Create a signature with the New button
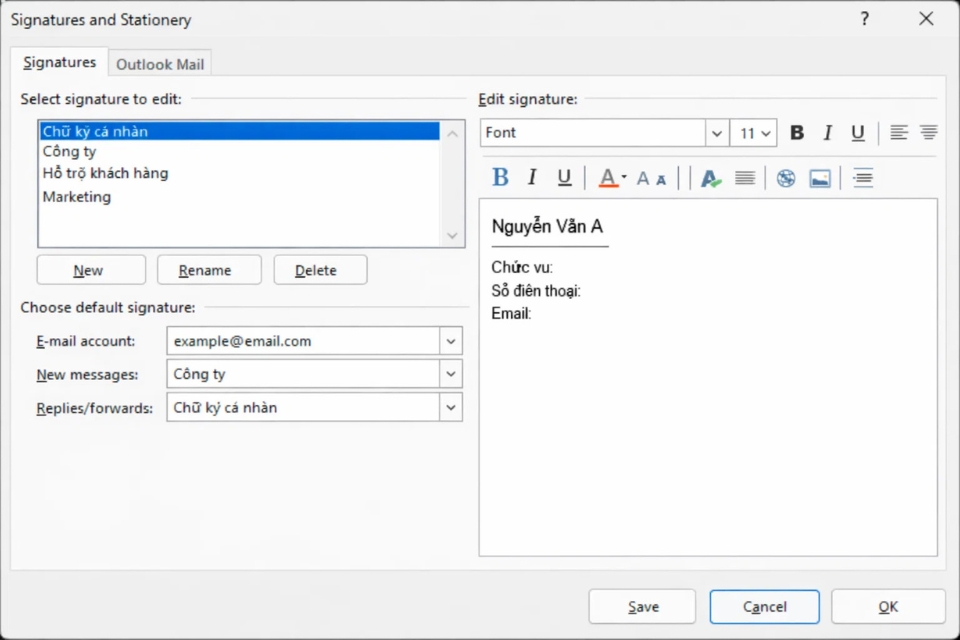960x640 pixels. click(x=90, y=269)
